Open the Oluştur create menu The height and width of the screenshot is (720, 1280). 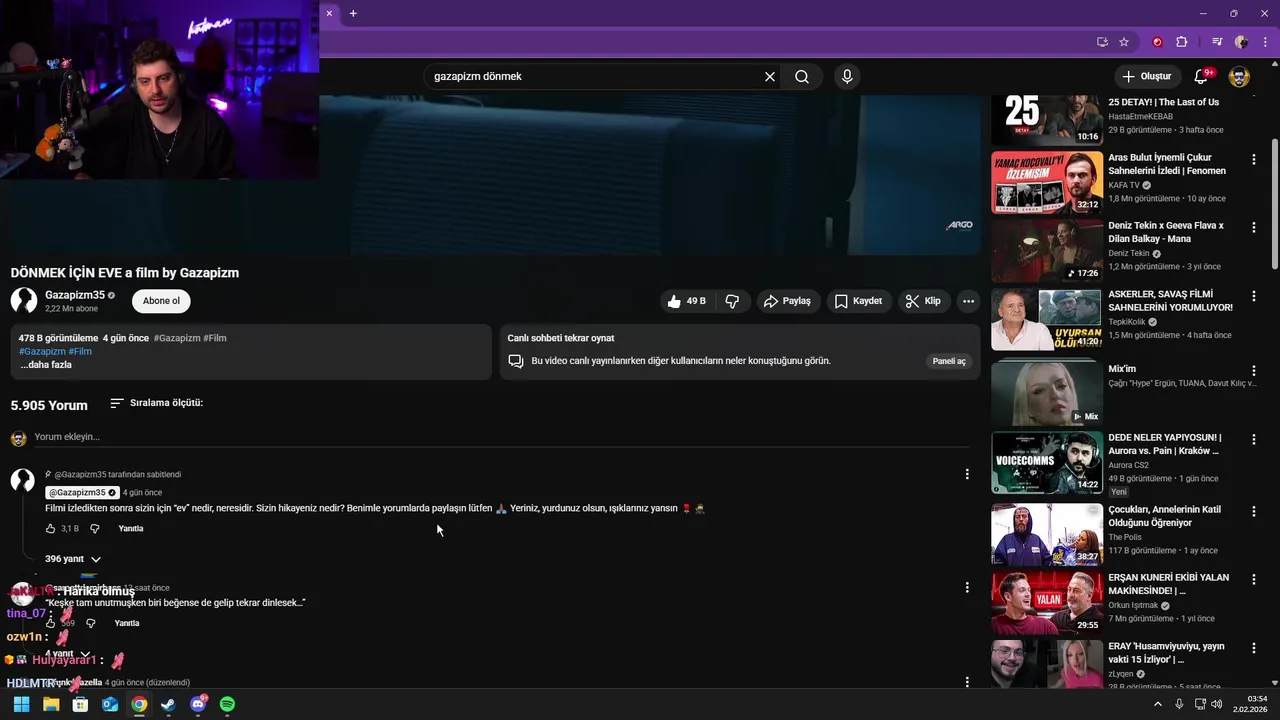click(x=1146, y=77)
